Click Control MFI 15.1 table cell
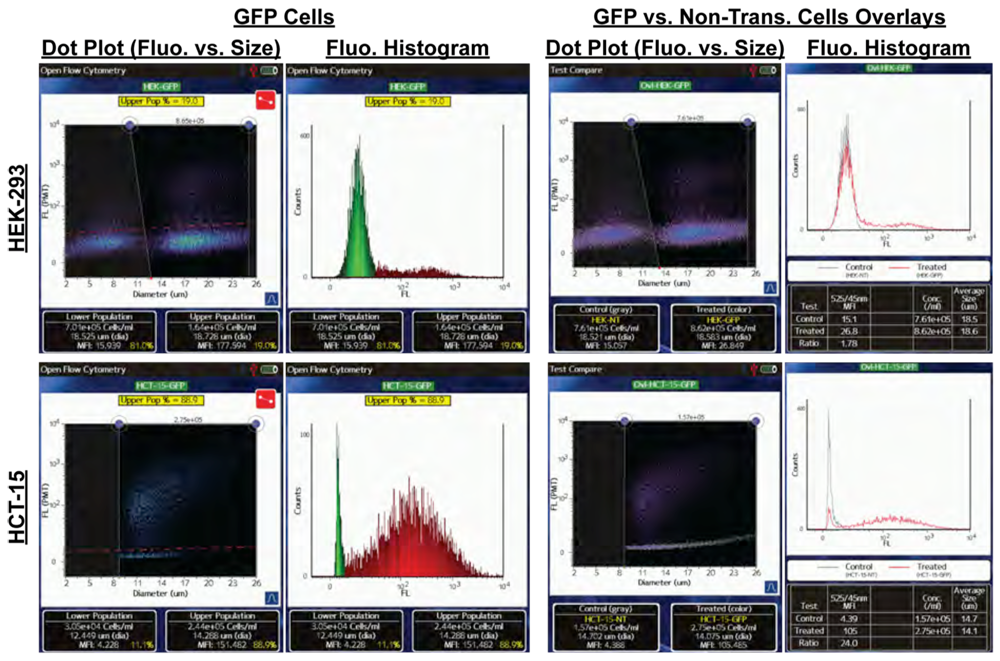The height and width of the screenshot is (661, 1000). pos(848,318)
